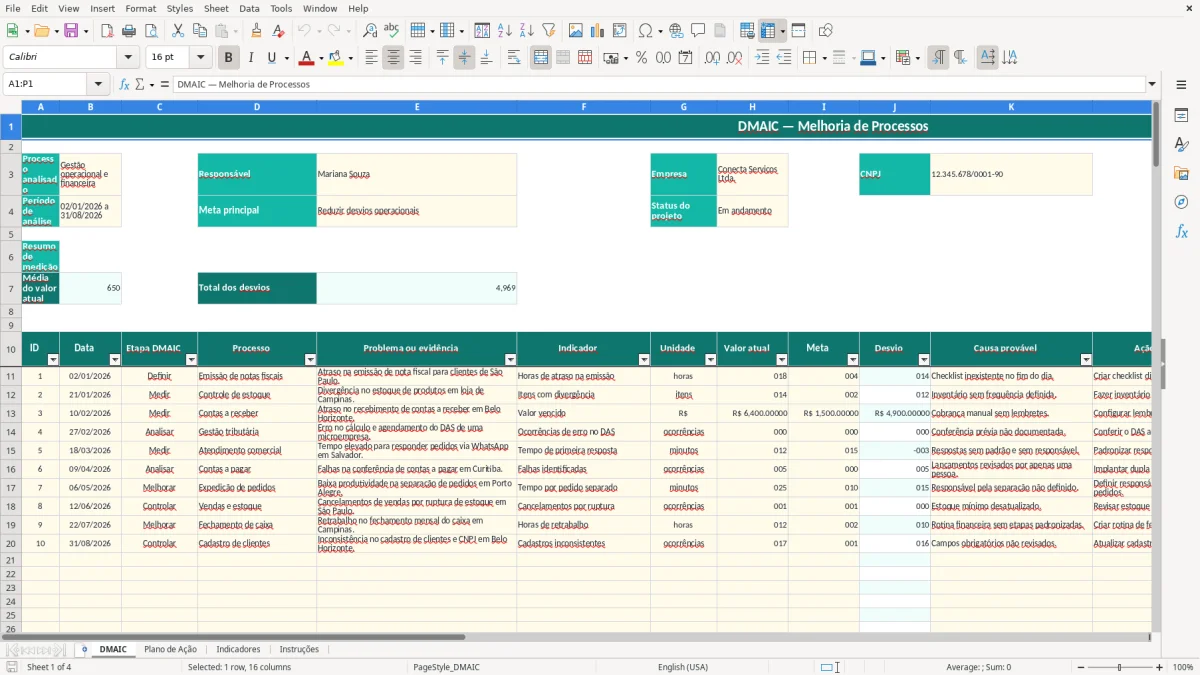Switch to Indicadores sheet tab
The height and width of the screenshot is (675, 1200).
238,650
